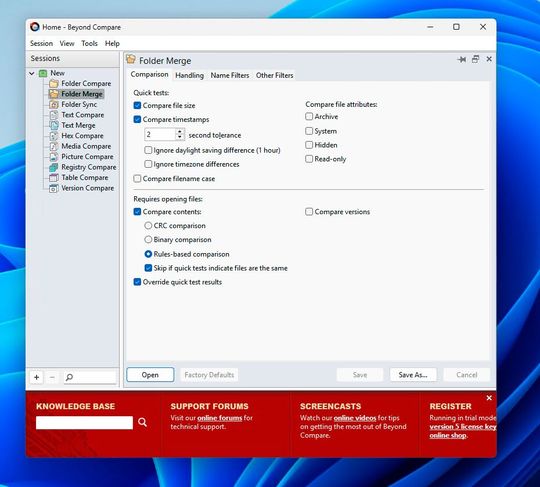Collapse the New sessions tree node
540x487 pixels.
click(32, 73)
